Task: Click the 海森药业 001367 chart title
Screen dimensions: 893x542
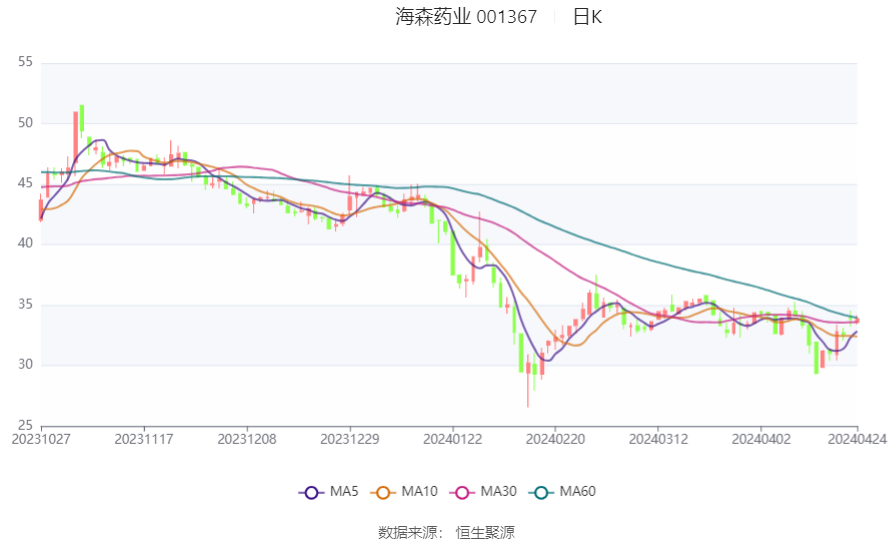Action: (466, 17)
